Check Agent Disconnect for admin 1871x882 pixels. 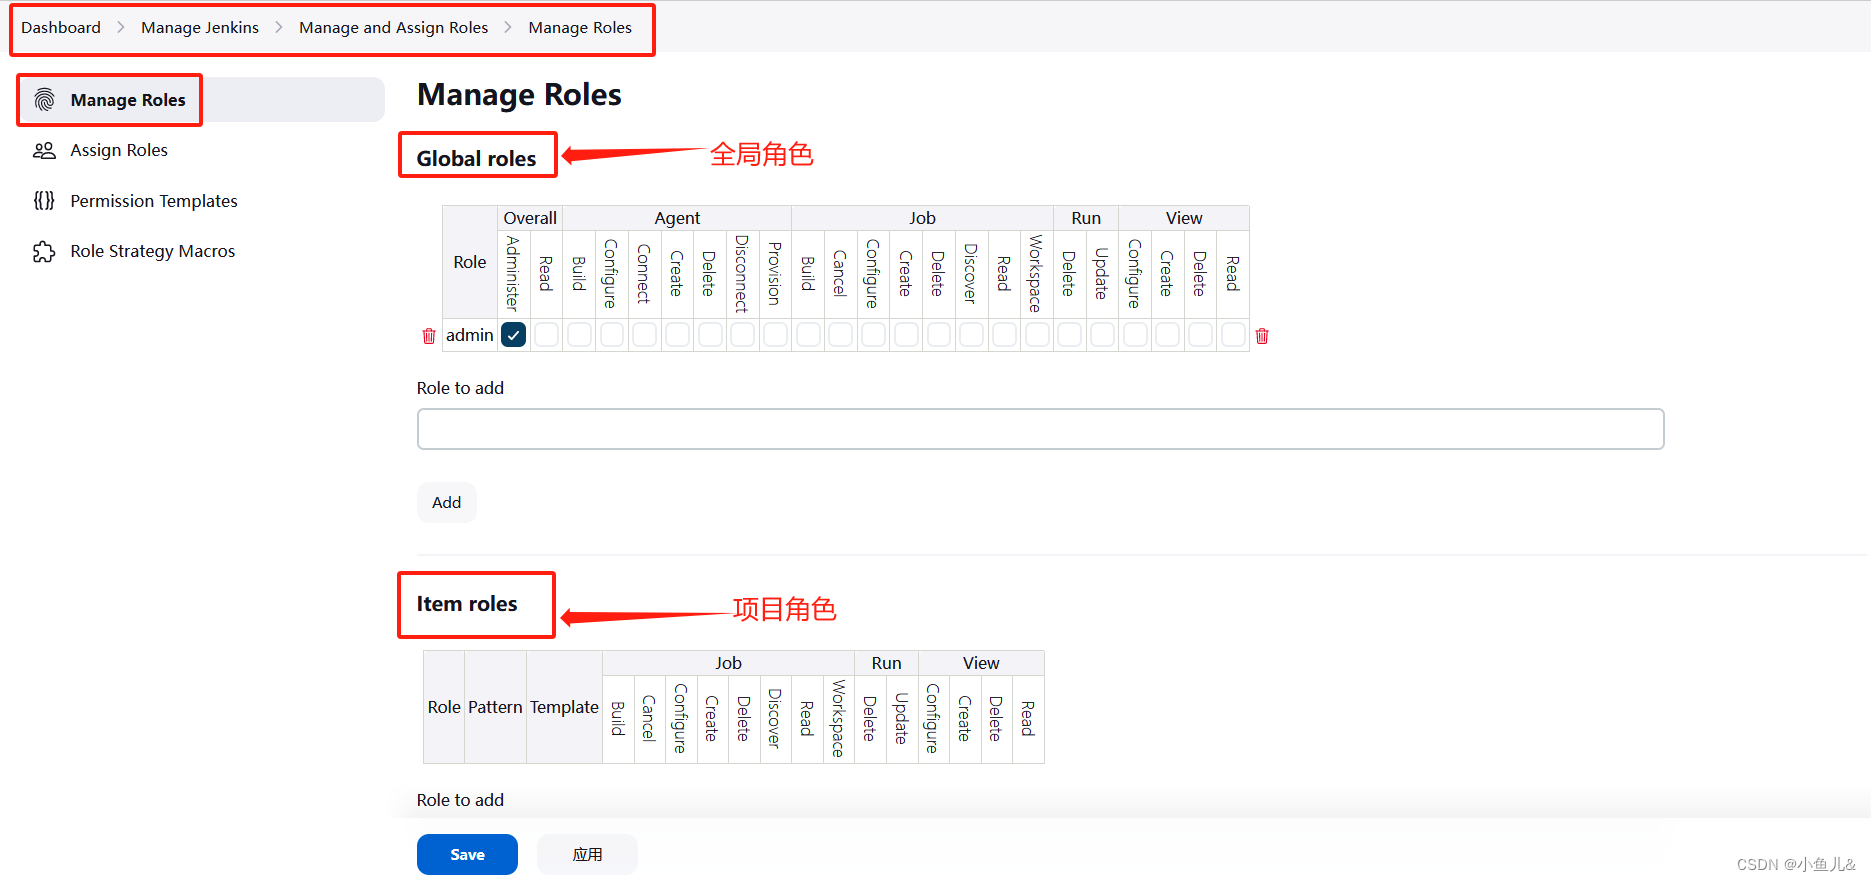pos(743,335)
